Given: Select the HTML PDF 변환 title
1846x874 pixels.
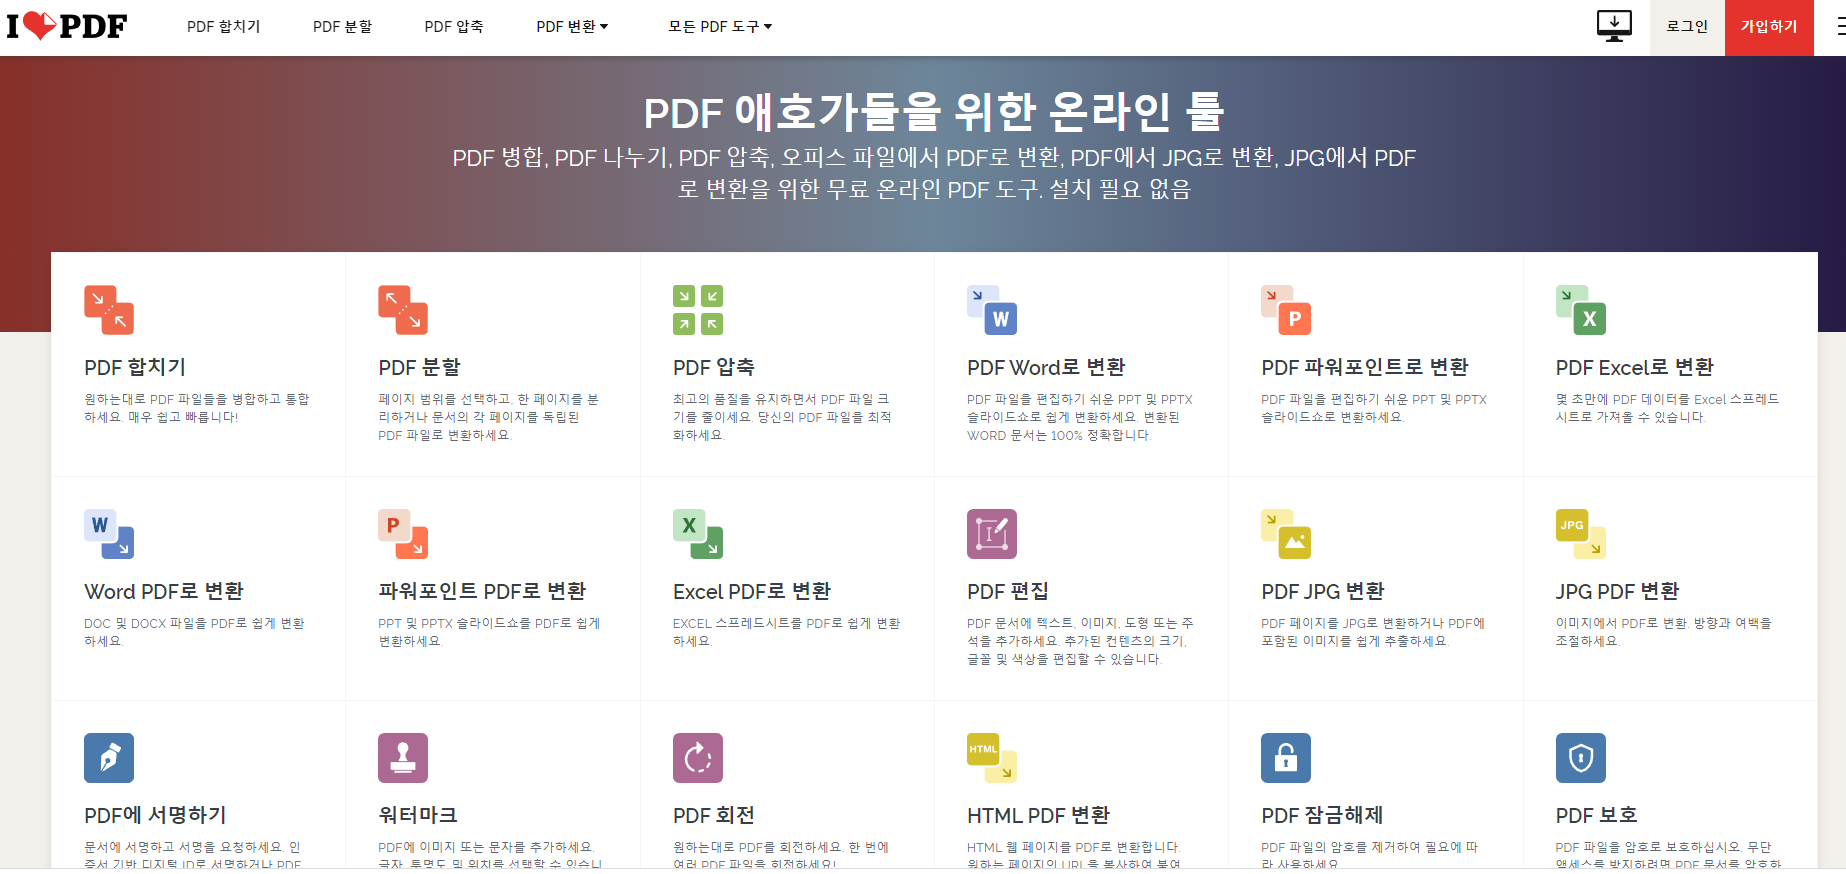Looking at the screenshot, I should [1039, 815].
